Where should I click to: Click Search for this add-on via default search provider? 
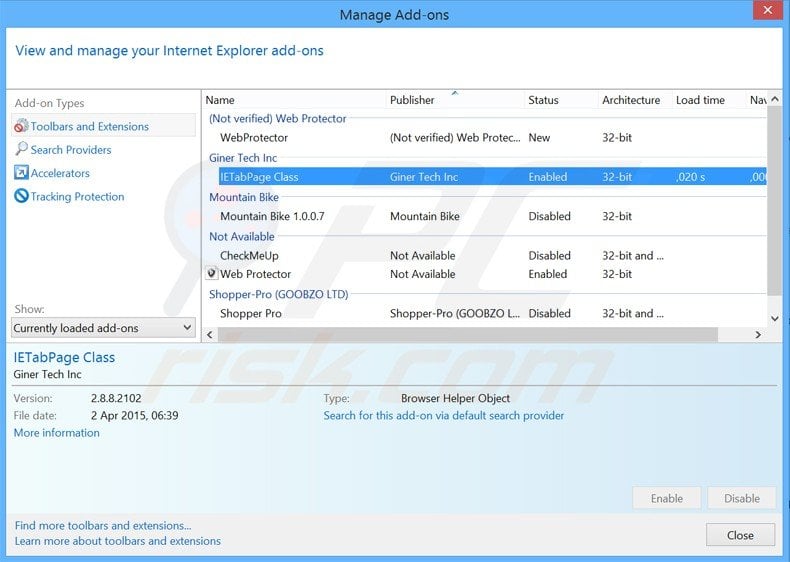point(443,415)
